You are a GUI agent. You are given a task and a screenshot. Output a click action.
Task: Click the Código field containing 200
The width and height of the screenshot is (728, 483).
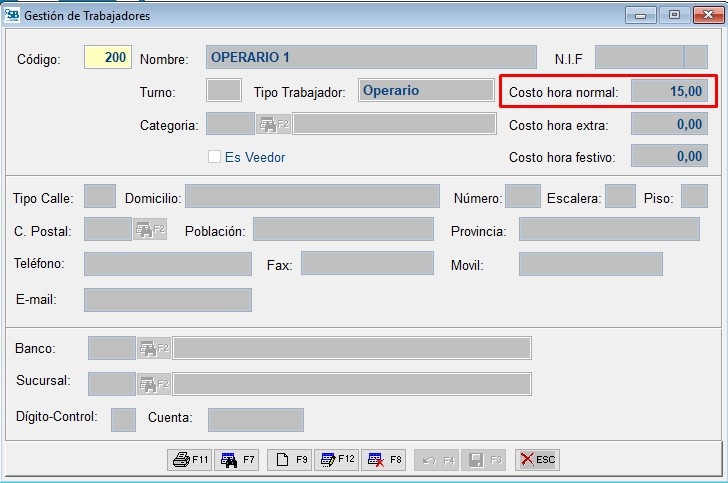click(x=107, y=58)
